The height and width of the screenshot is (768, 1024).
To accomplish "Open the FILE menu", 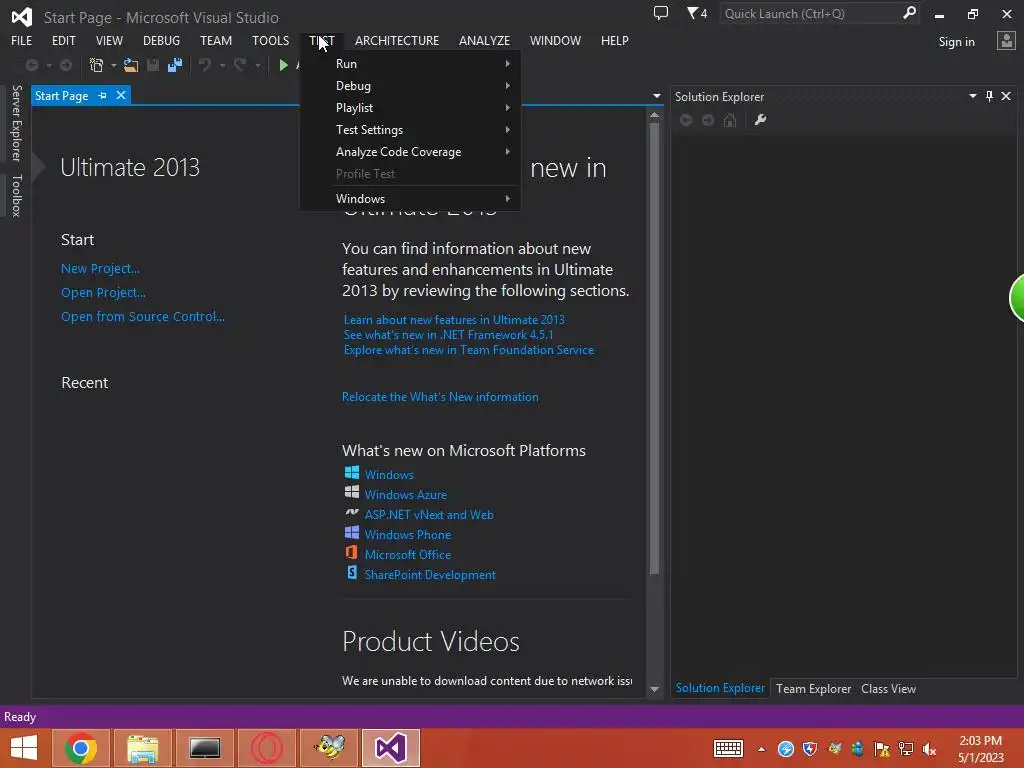I will click(22, 40).
